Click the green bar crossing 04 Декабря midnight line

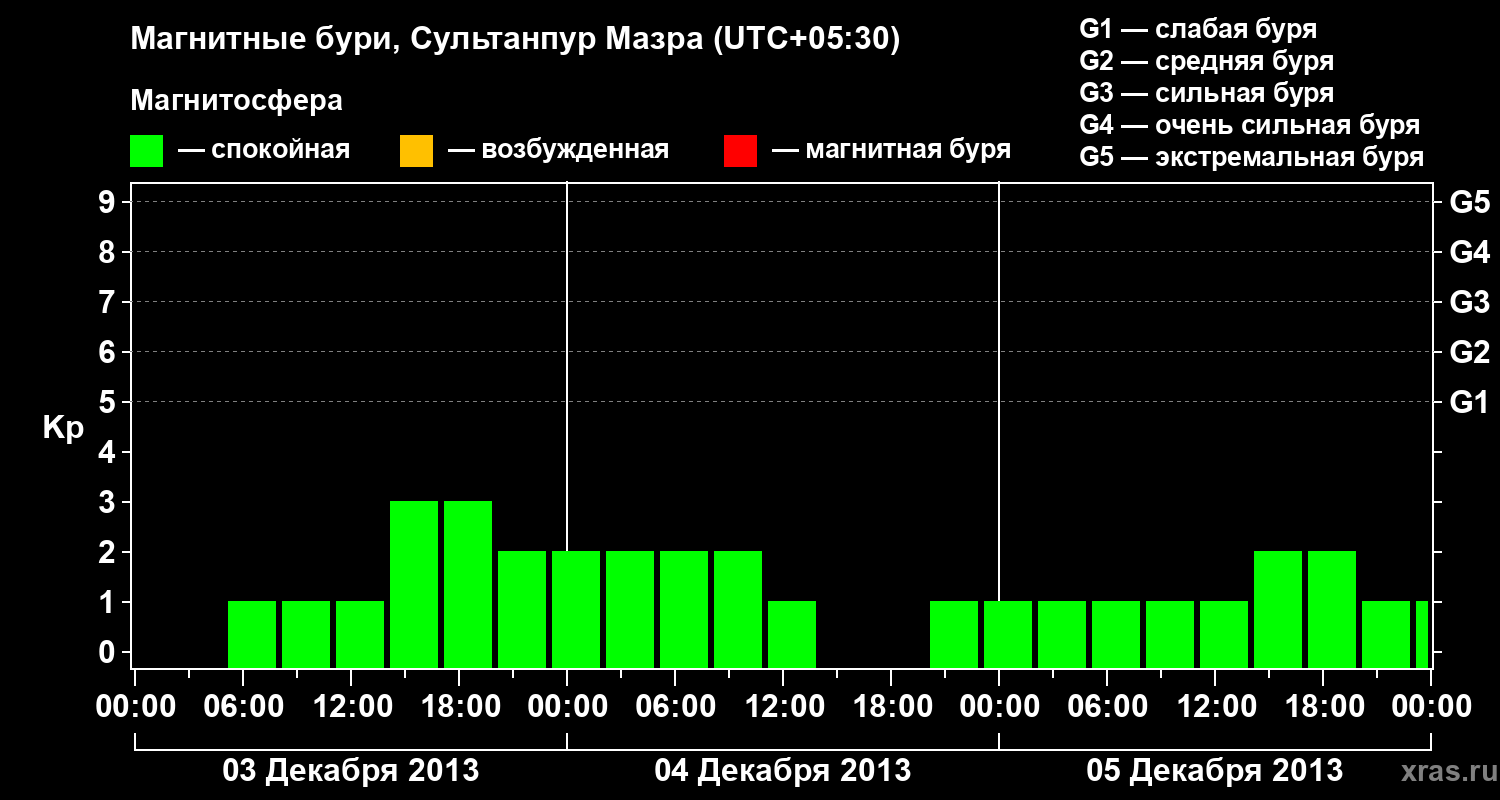click(x=576, y=609)
